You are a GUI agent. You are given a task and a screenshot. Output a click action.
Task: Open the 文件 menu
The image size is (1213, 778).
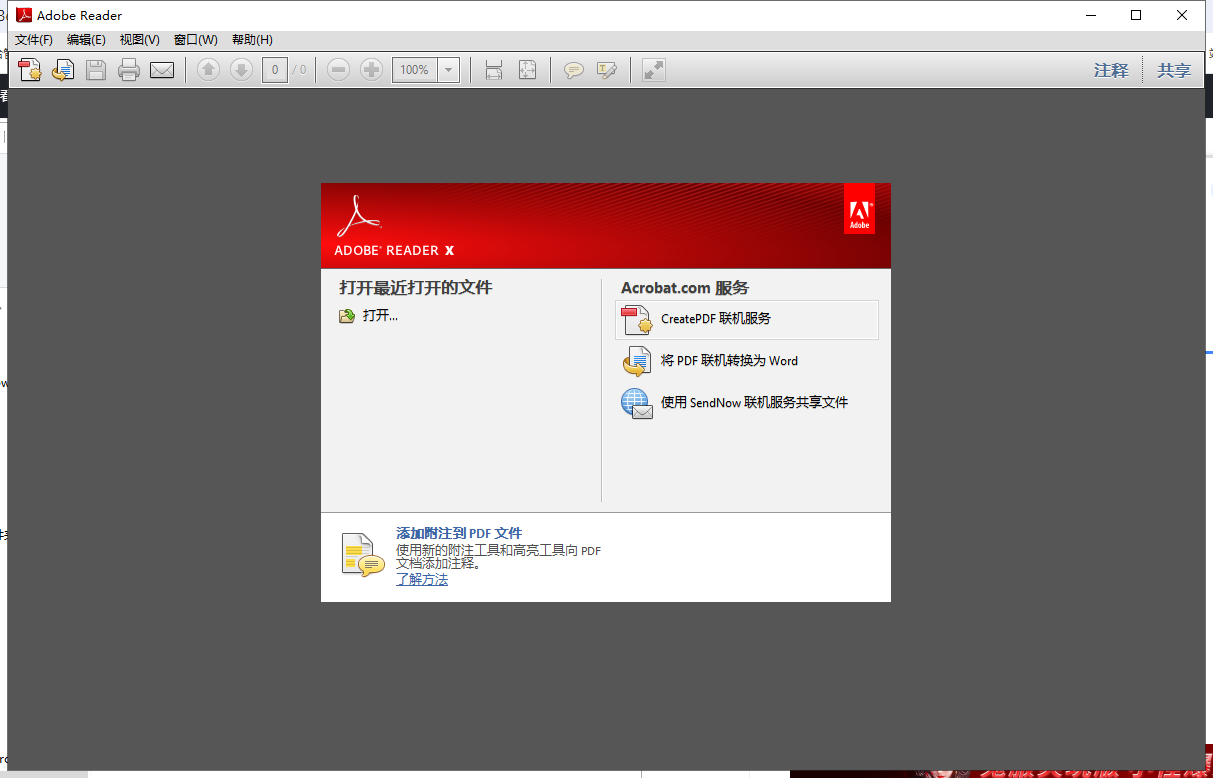[33, 39]
